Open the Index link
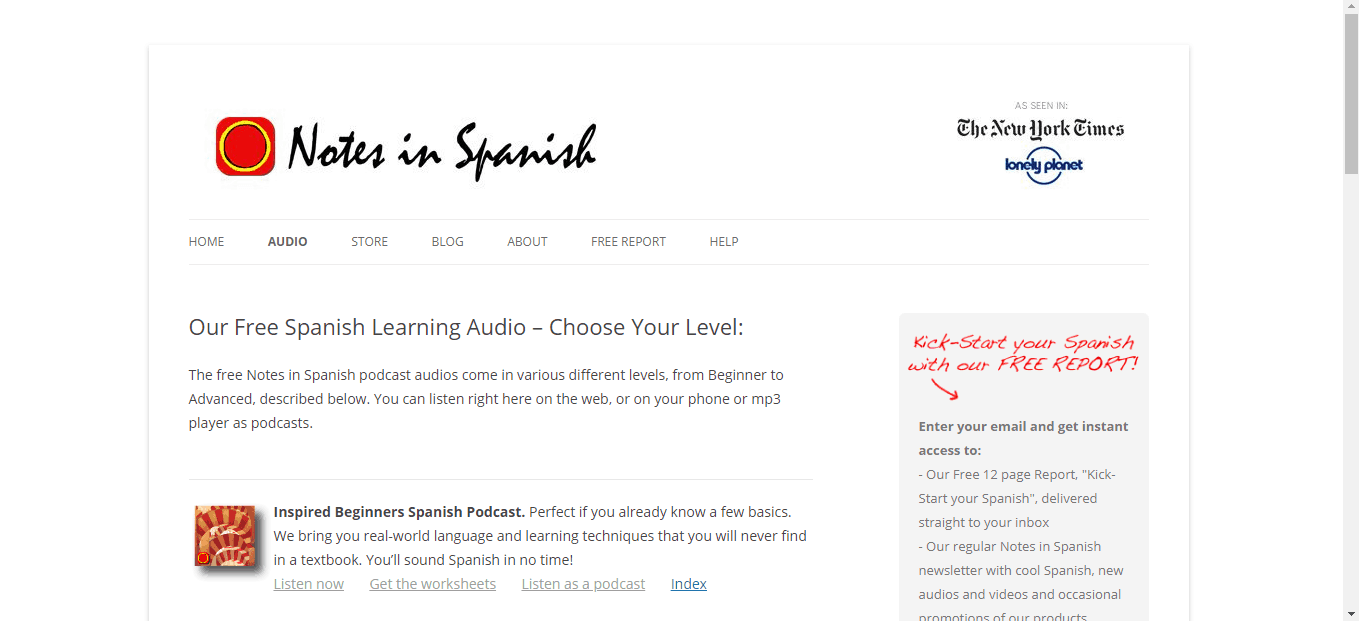Viewport: 1359px width, 621px height. pos(688,583)
